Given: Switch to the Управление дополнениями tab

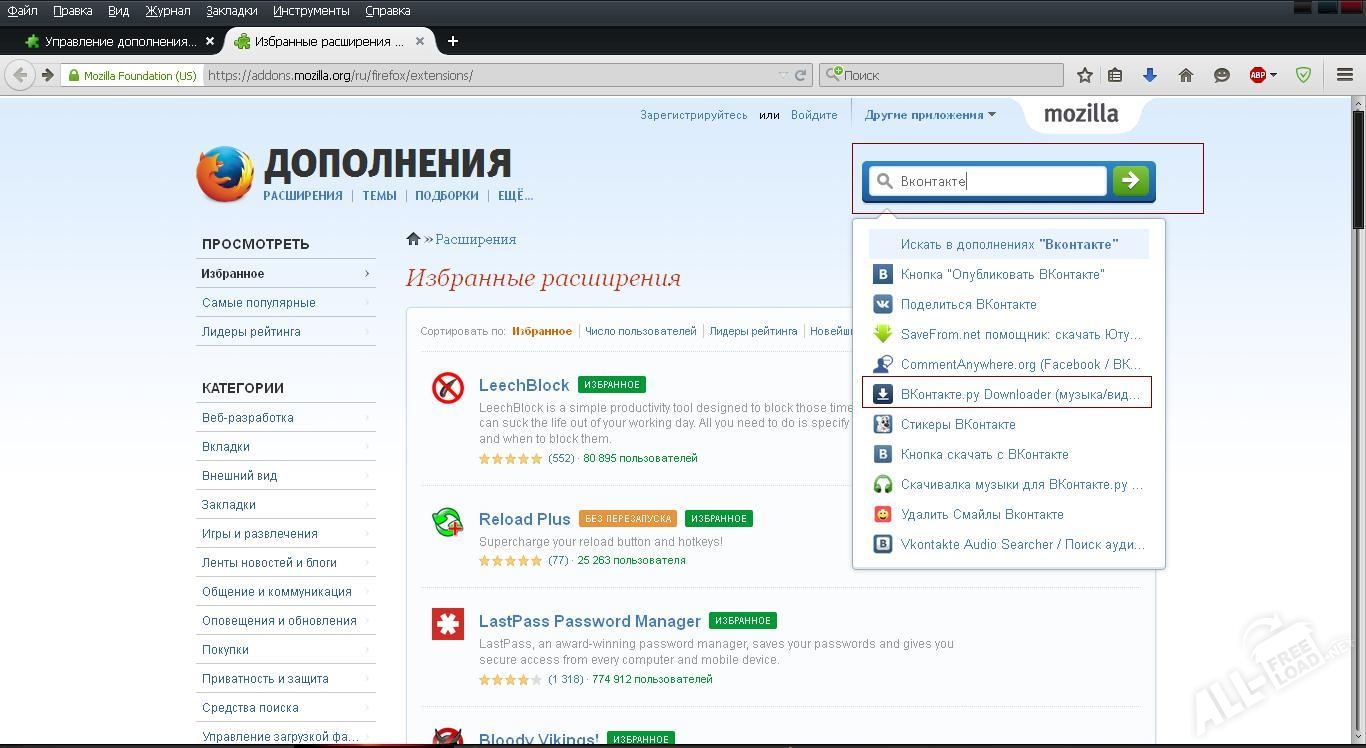Looking at the screenshot, I should click(120, 41).
